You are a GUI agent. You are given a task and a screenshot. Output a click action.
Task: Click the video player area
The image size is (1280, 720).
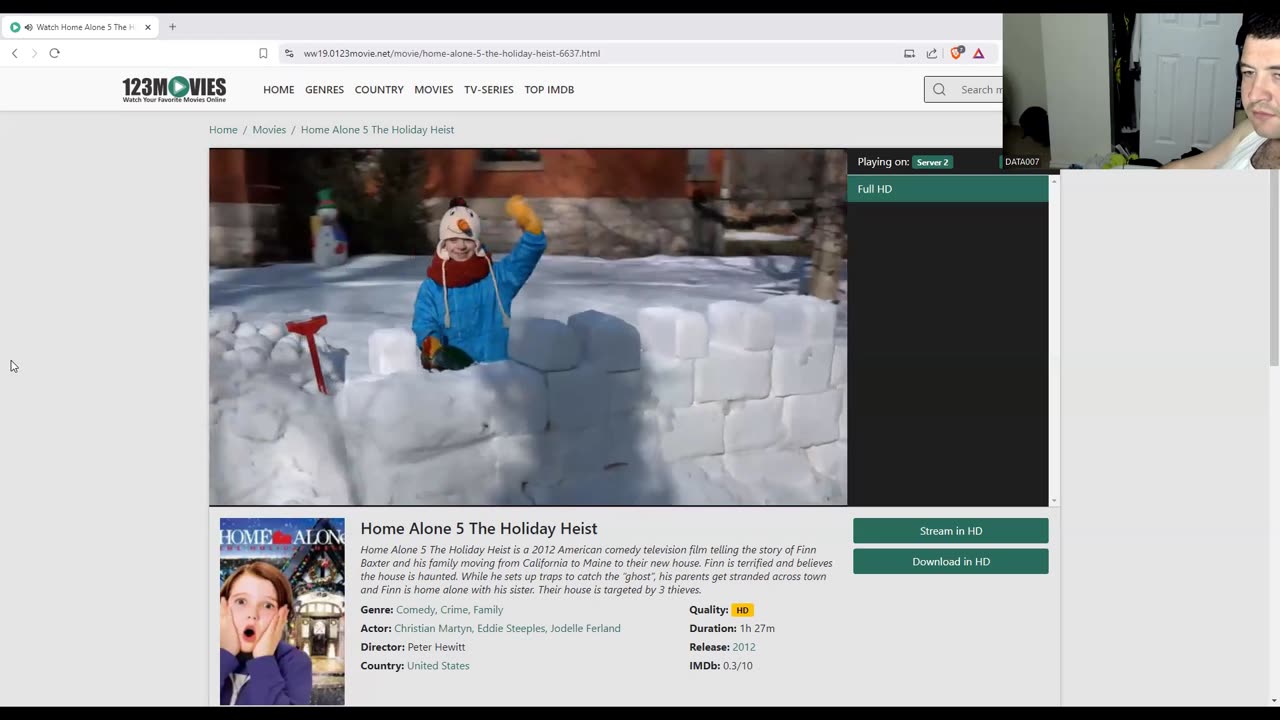click(528, 327)
